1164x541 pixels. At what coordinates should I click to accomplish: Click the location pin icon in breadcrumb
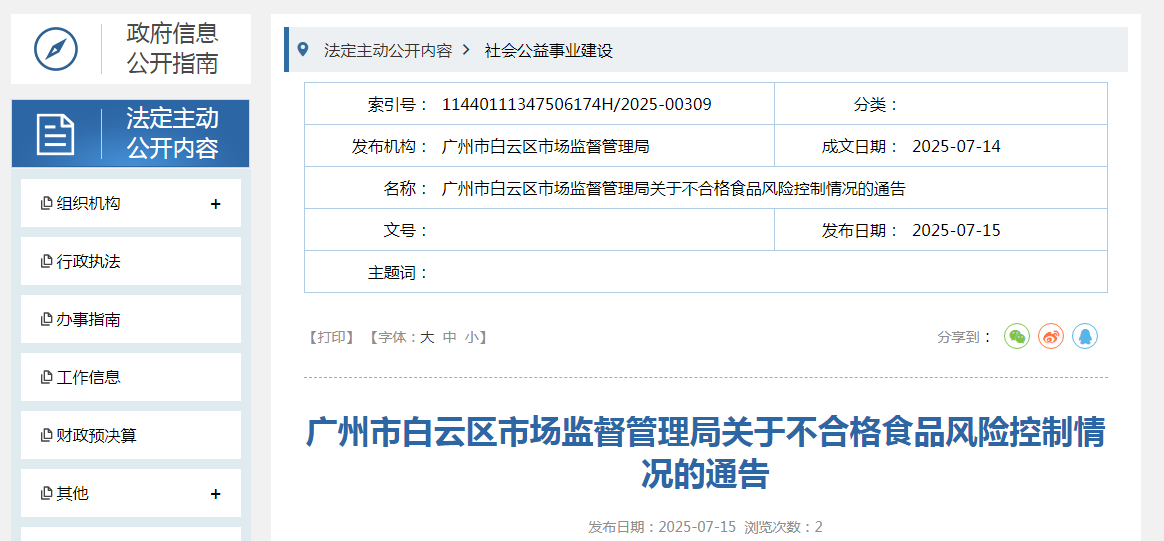coord(303,50)
